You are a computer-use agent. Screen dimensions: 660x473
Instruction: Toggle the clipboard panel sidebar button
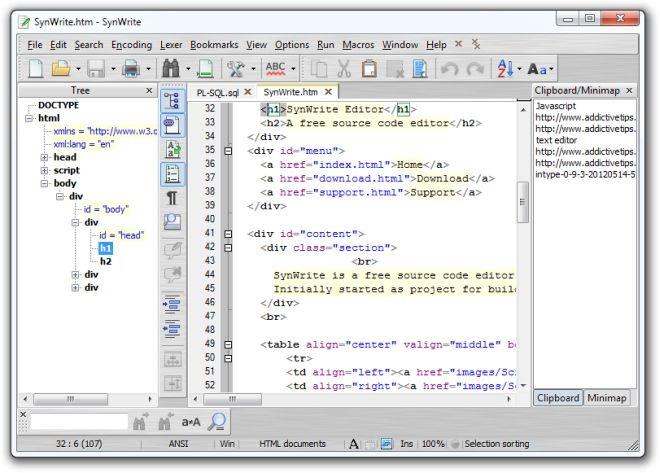172,125
